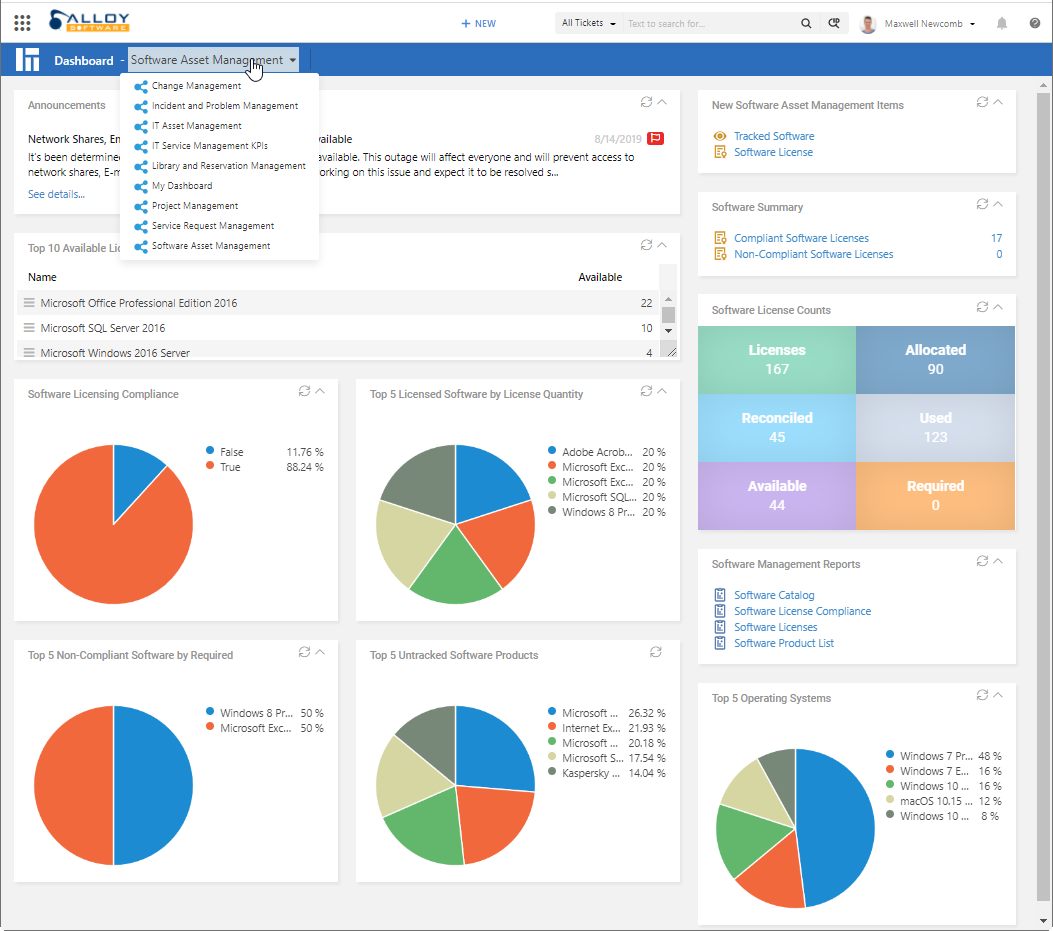
Task: Open Non-Compliant Software Licenses link
Action: 813,255
